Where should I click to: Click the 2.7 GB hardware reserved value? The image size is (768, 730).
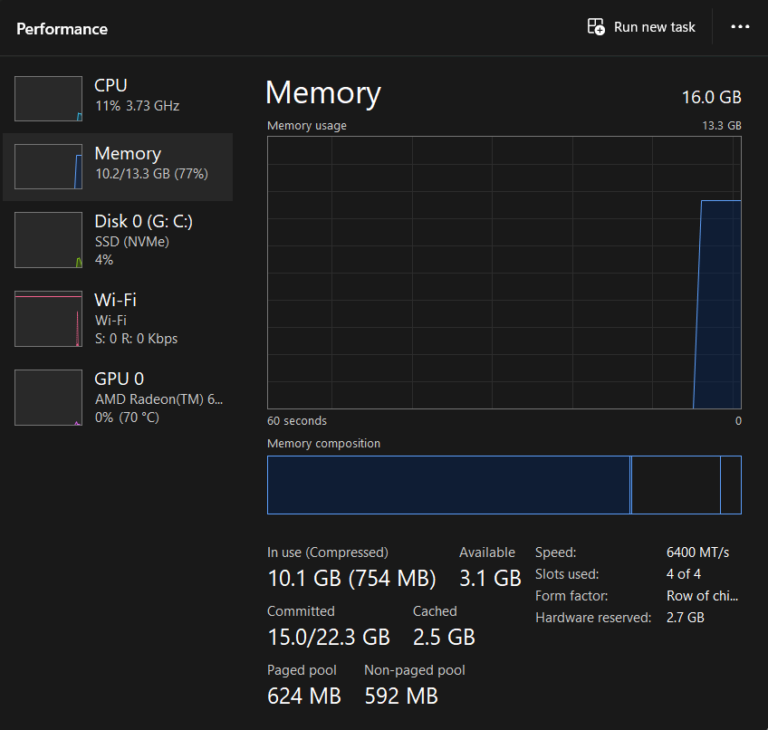(685, 617)
